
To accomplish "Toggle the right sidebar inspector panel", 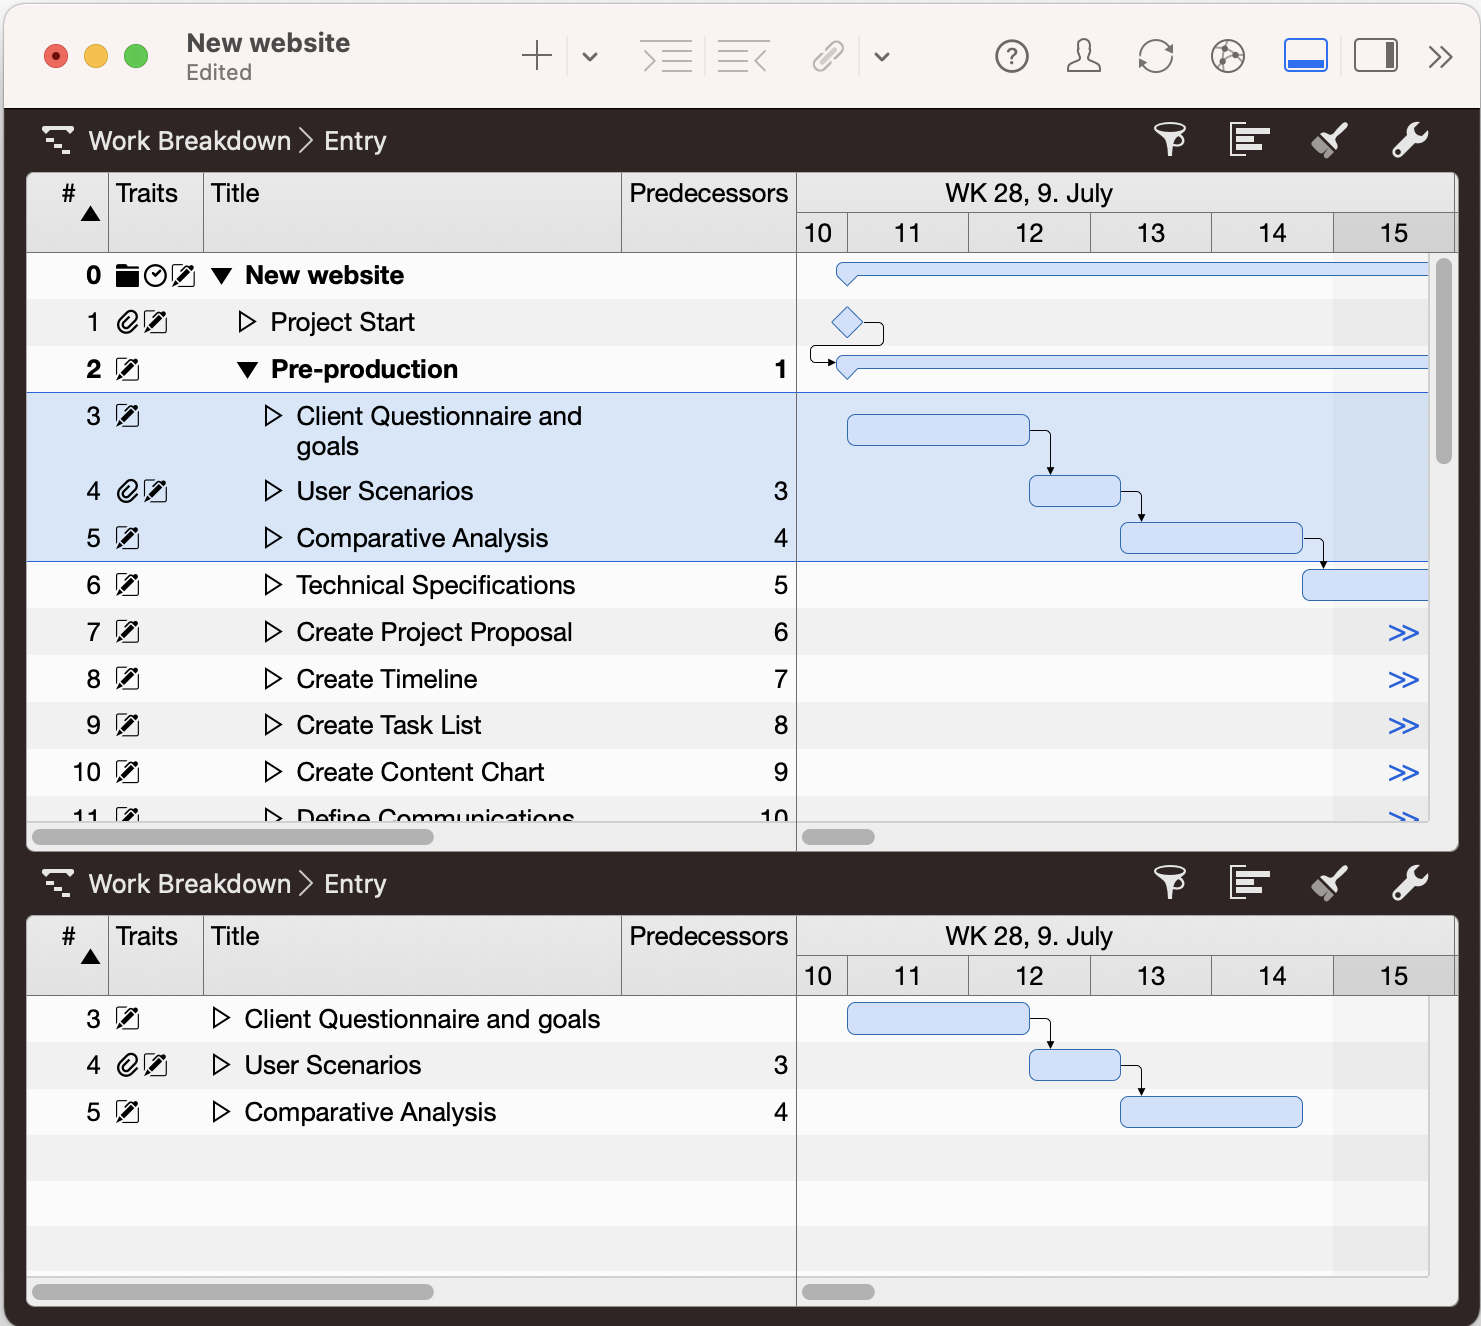I will tap(1375, 57).
